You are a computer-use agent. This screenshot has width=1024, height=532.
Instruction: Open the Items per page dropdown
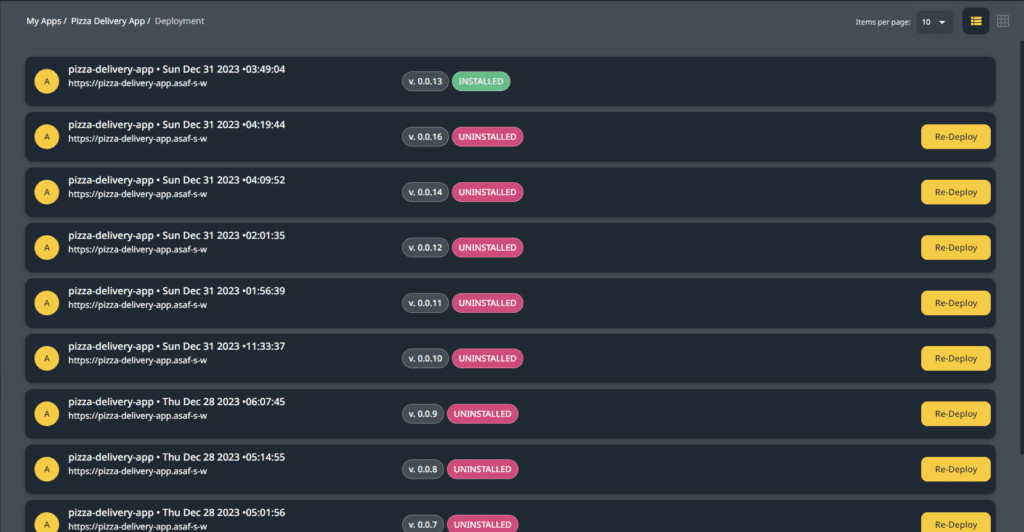pos(934,22)
